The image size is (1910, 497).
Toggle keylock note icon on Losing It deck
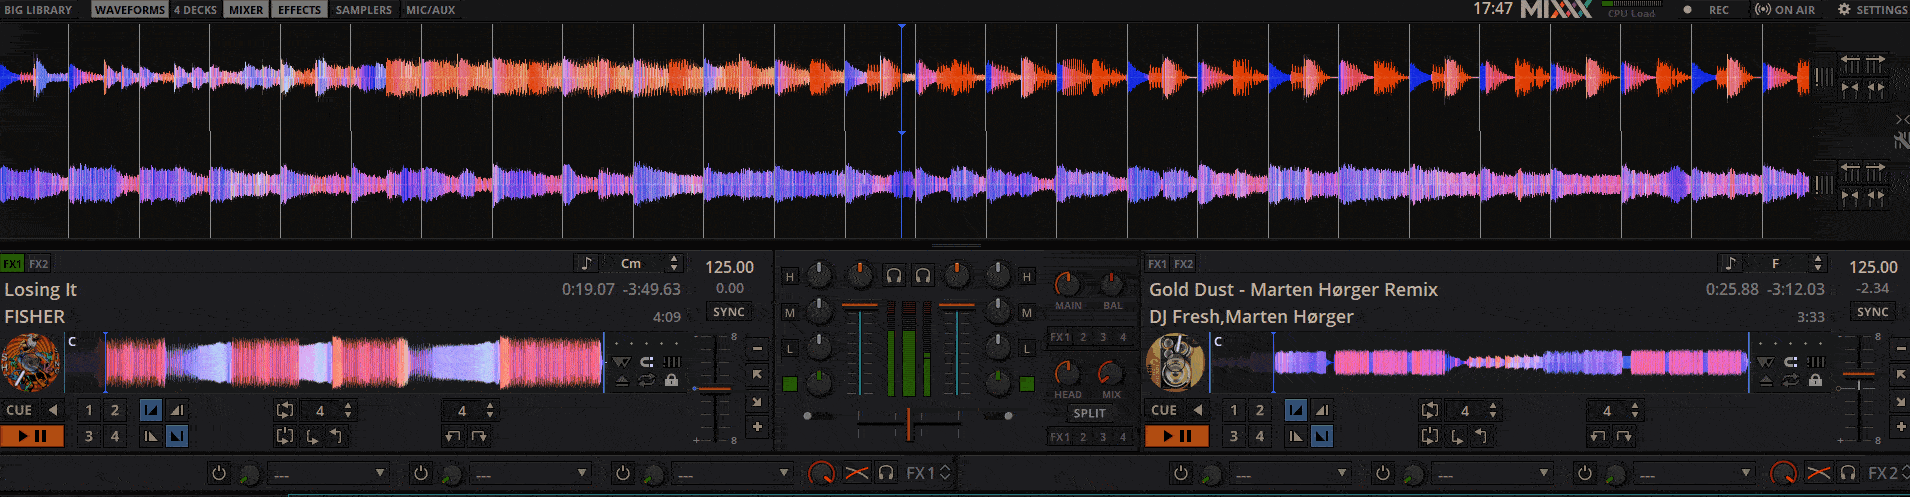pyautogui.click(x=587, y=263)
